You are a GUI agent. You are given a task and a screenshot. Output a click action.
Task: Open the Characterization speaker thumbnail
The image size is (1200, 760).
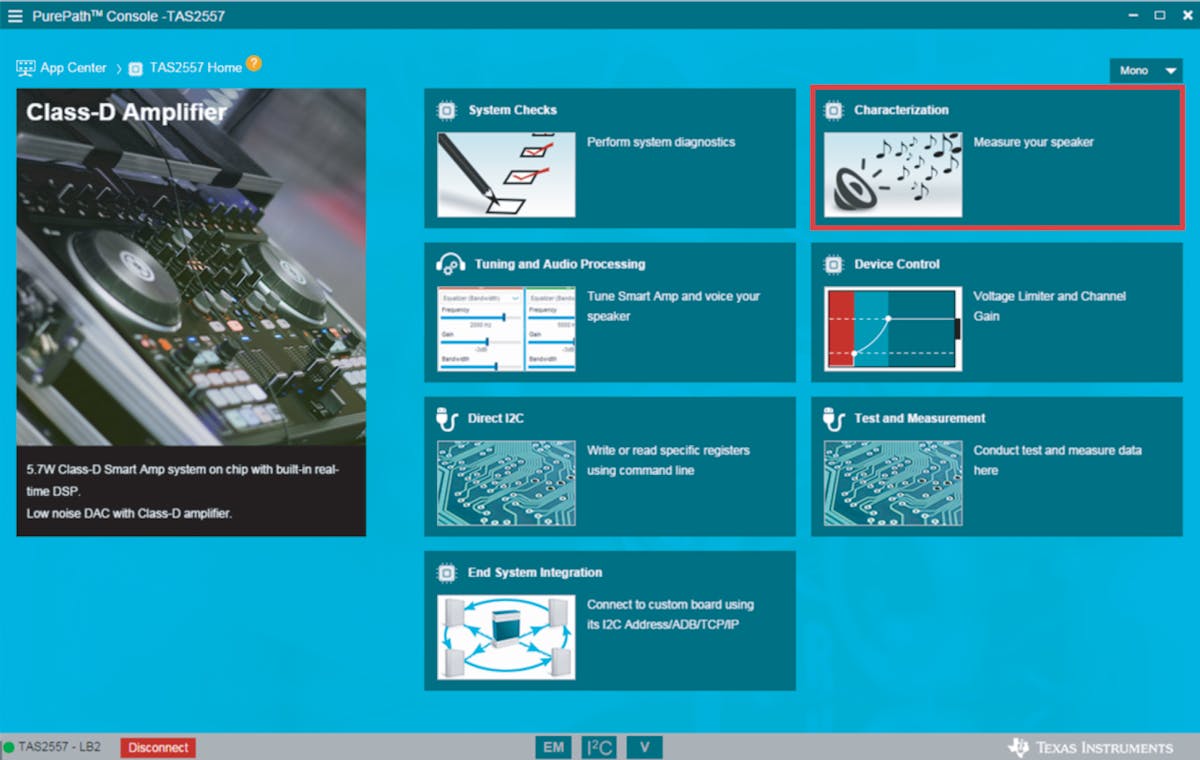tap(892, 175)
